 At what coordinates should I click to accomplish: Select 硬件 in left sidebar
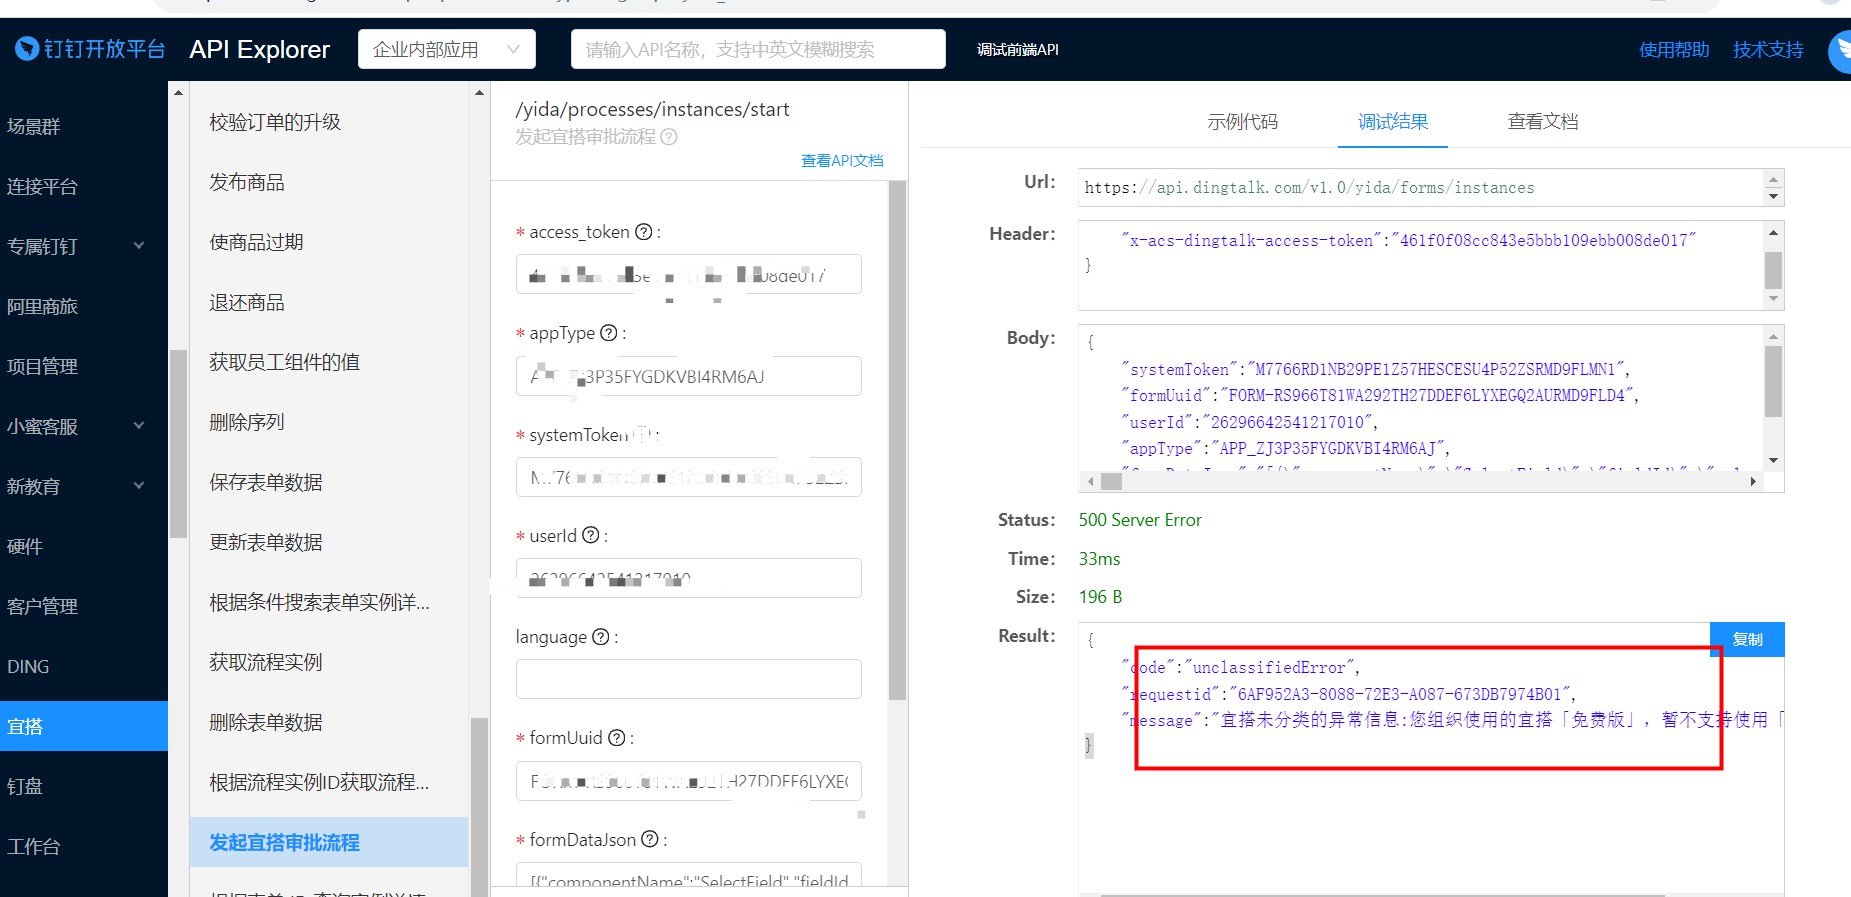coord(25,546)
